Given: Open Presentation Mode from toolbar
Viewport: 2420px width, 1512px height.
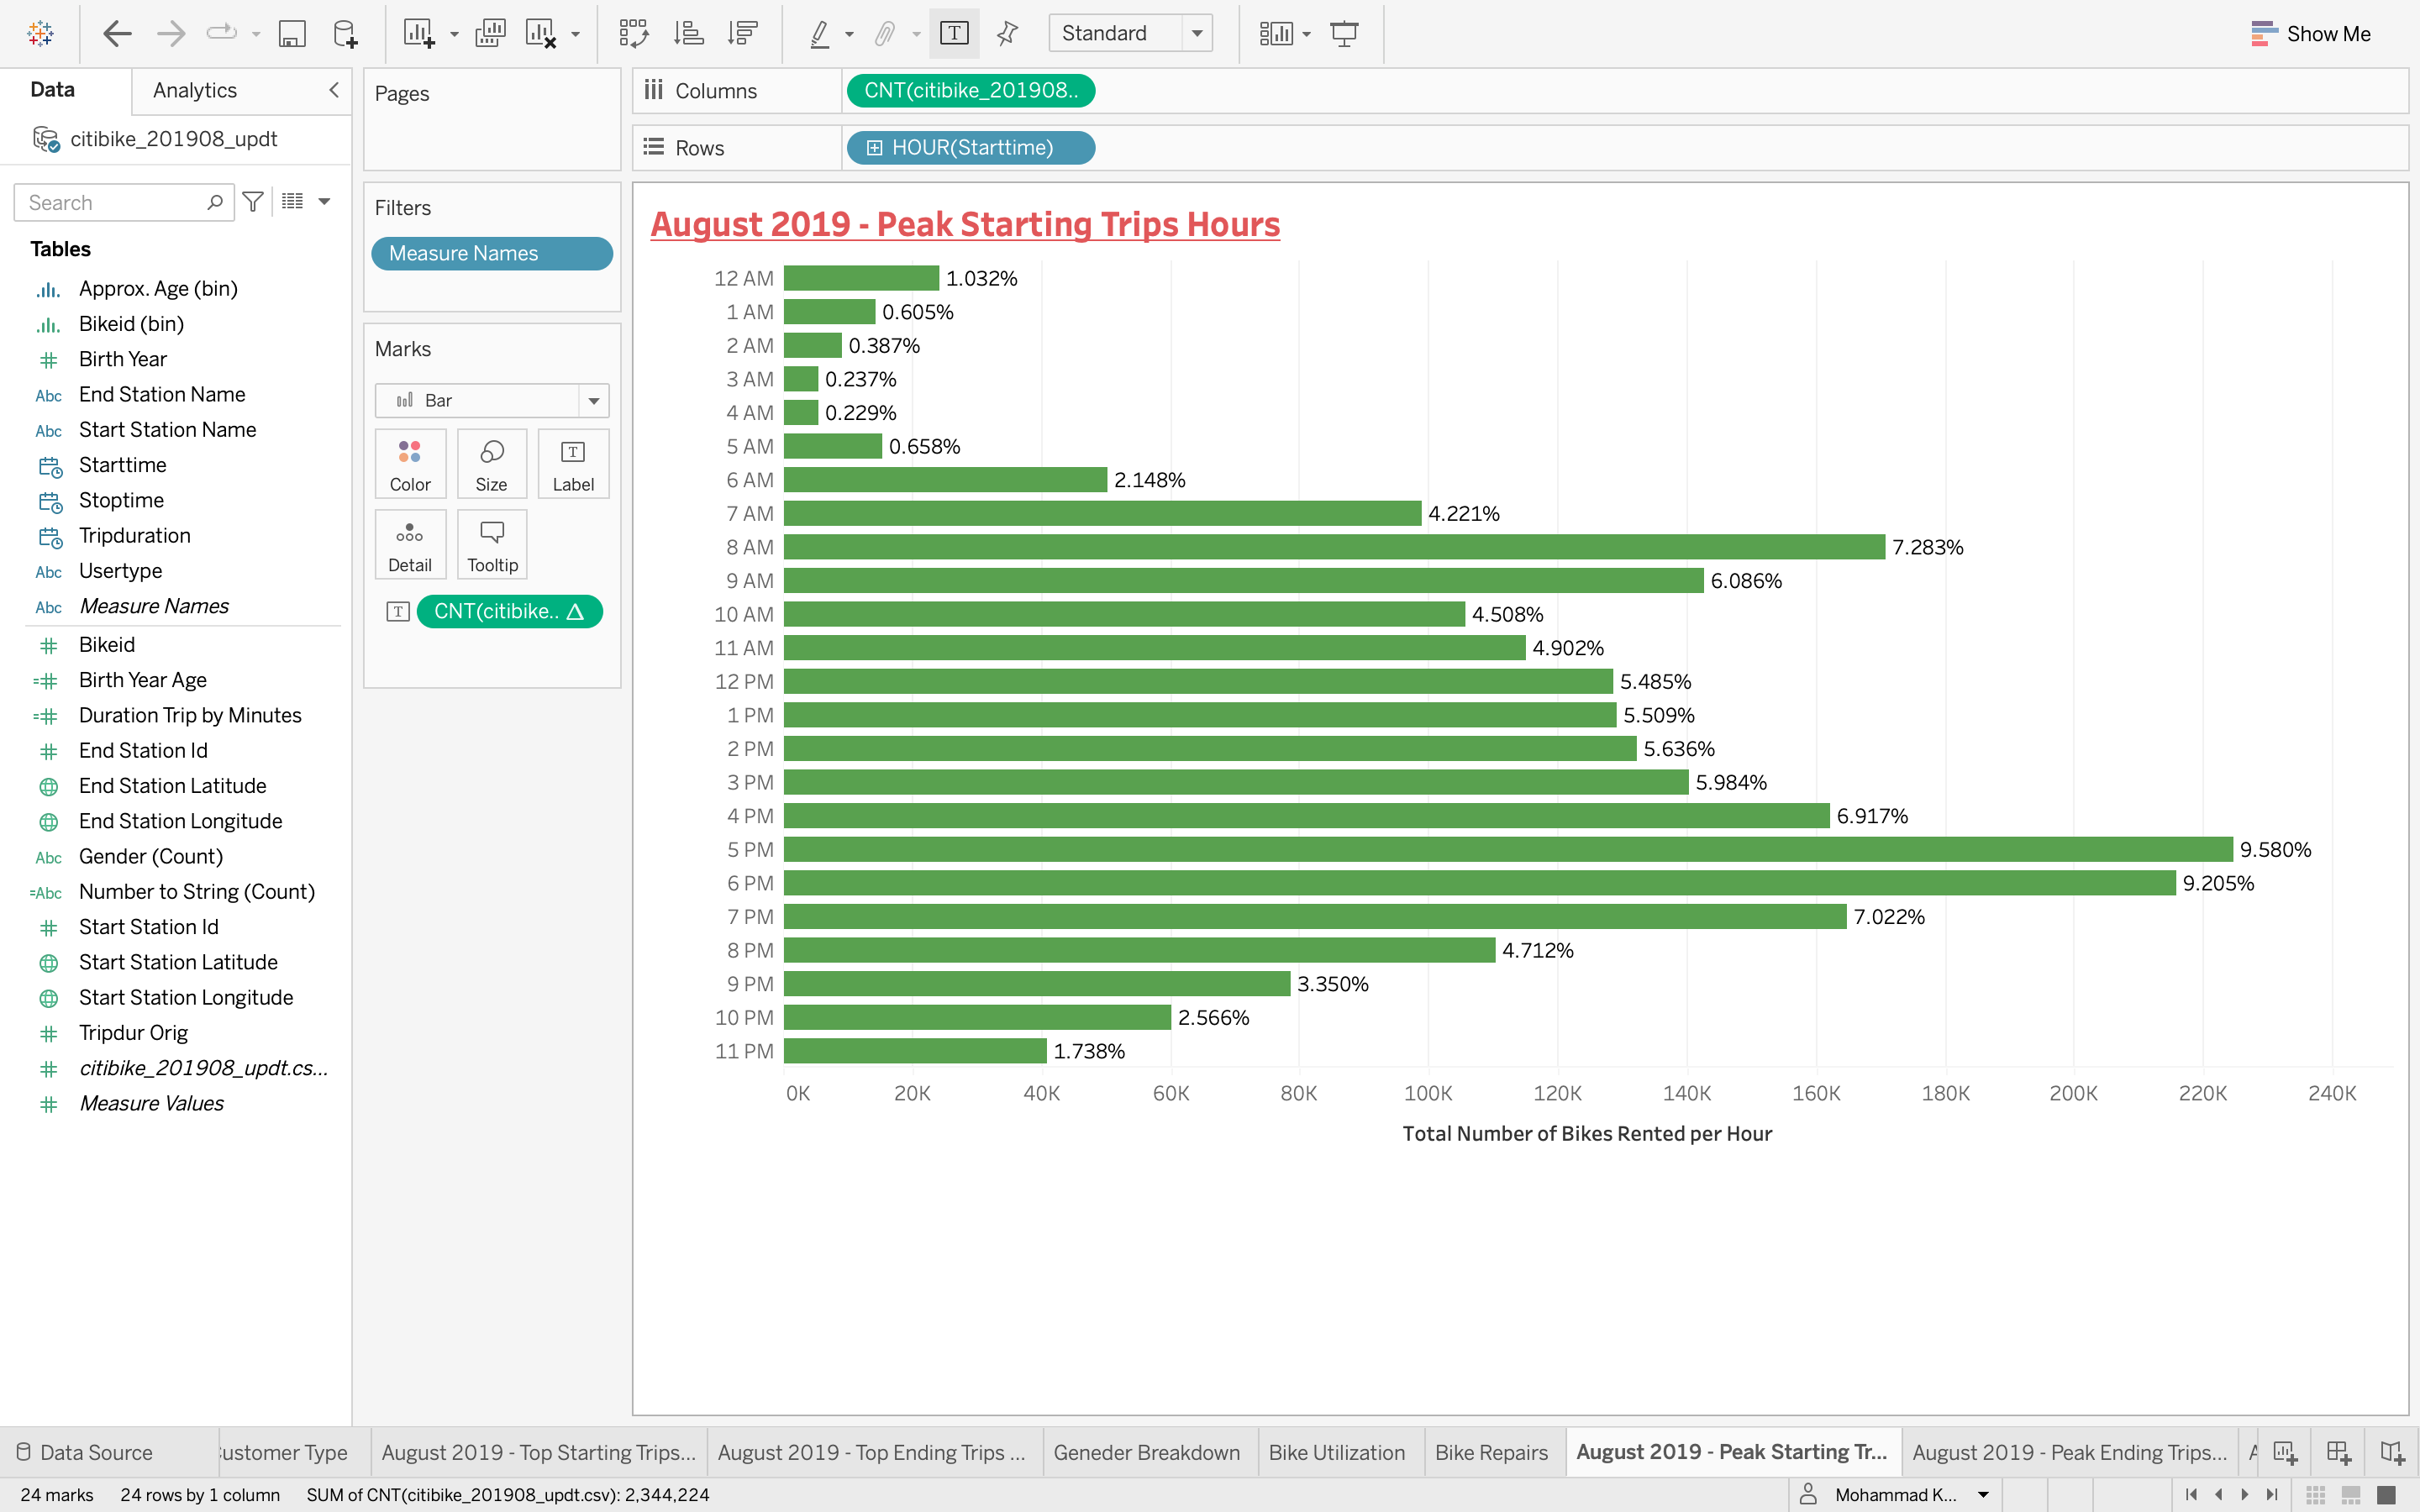Looking at the screenshot, I should 1344,33.
